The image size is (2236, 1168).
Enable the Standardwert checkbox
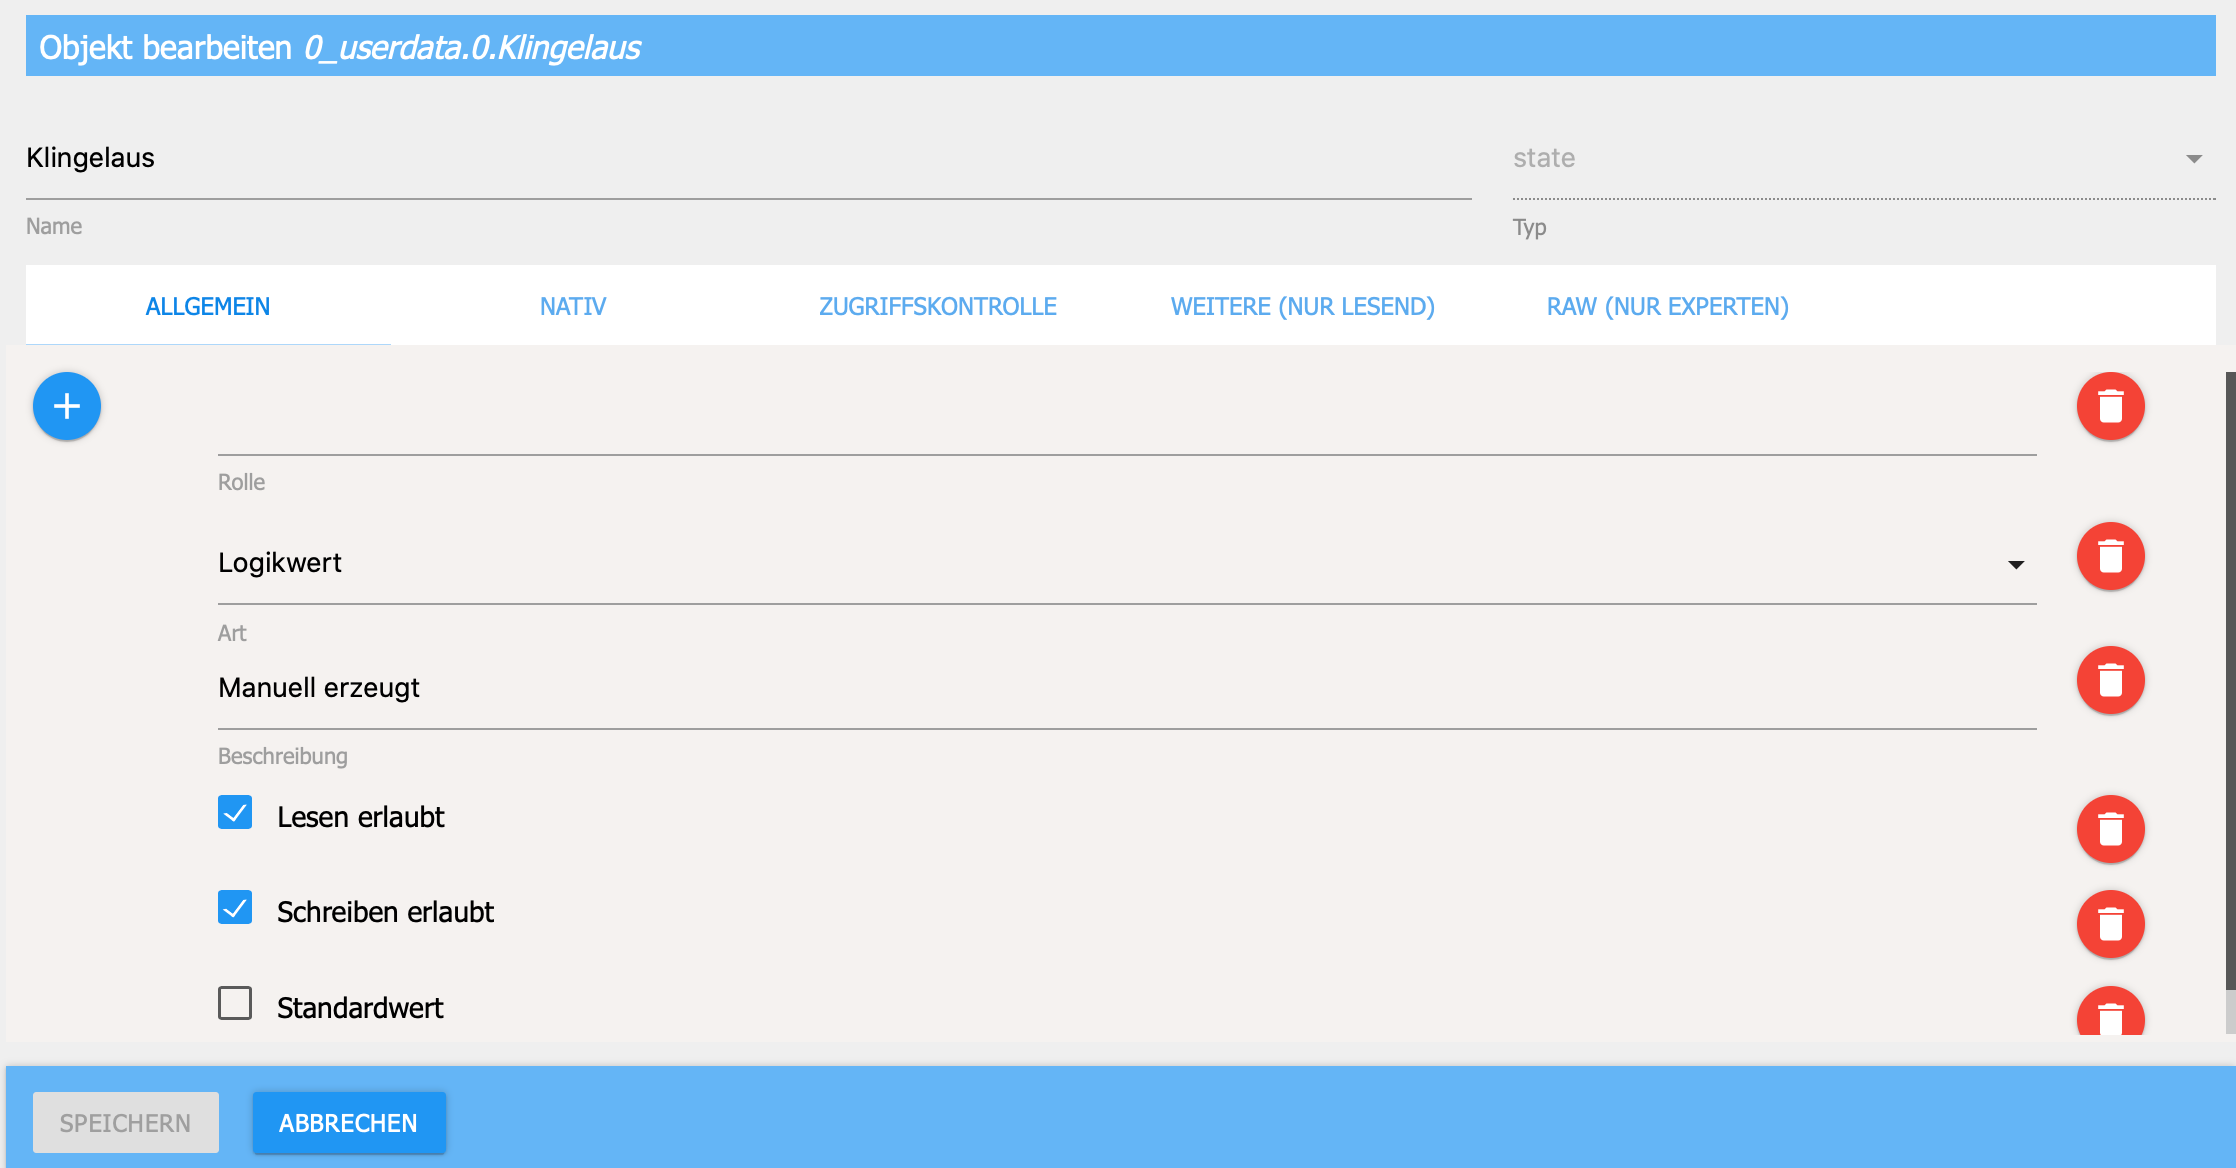[x=235, y=1003]
